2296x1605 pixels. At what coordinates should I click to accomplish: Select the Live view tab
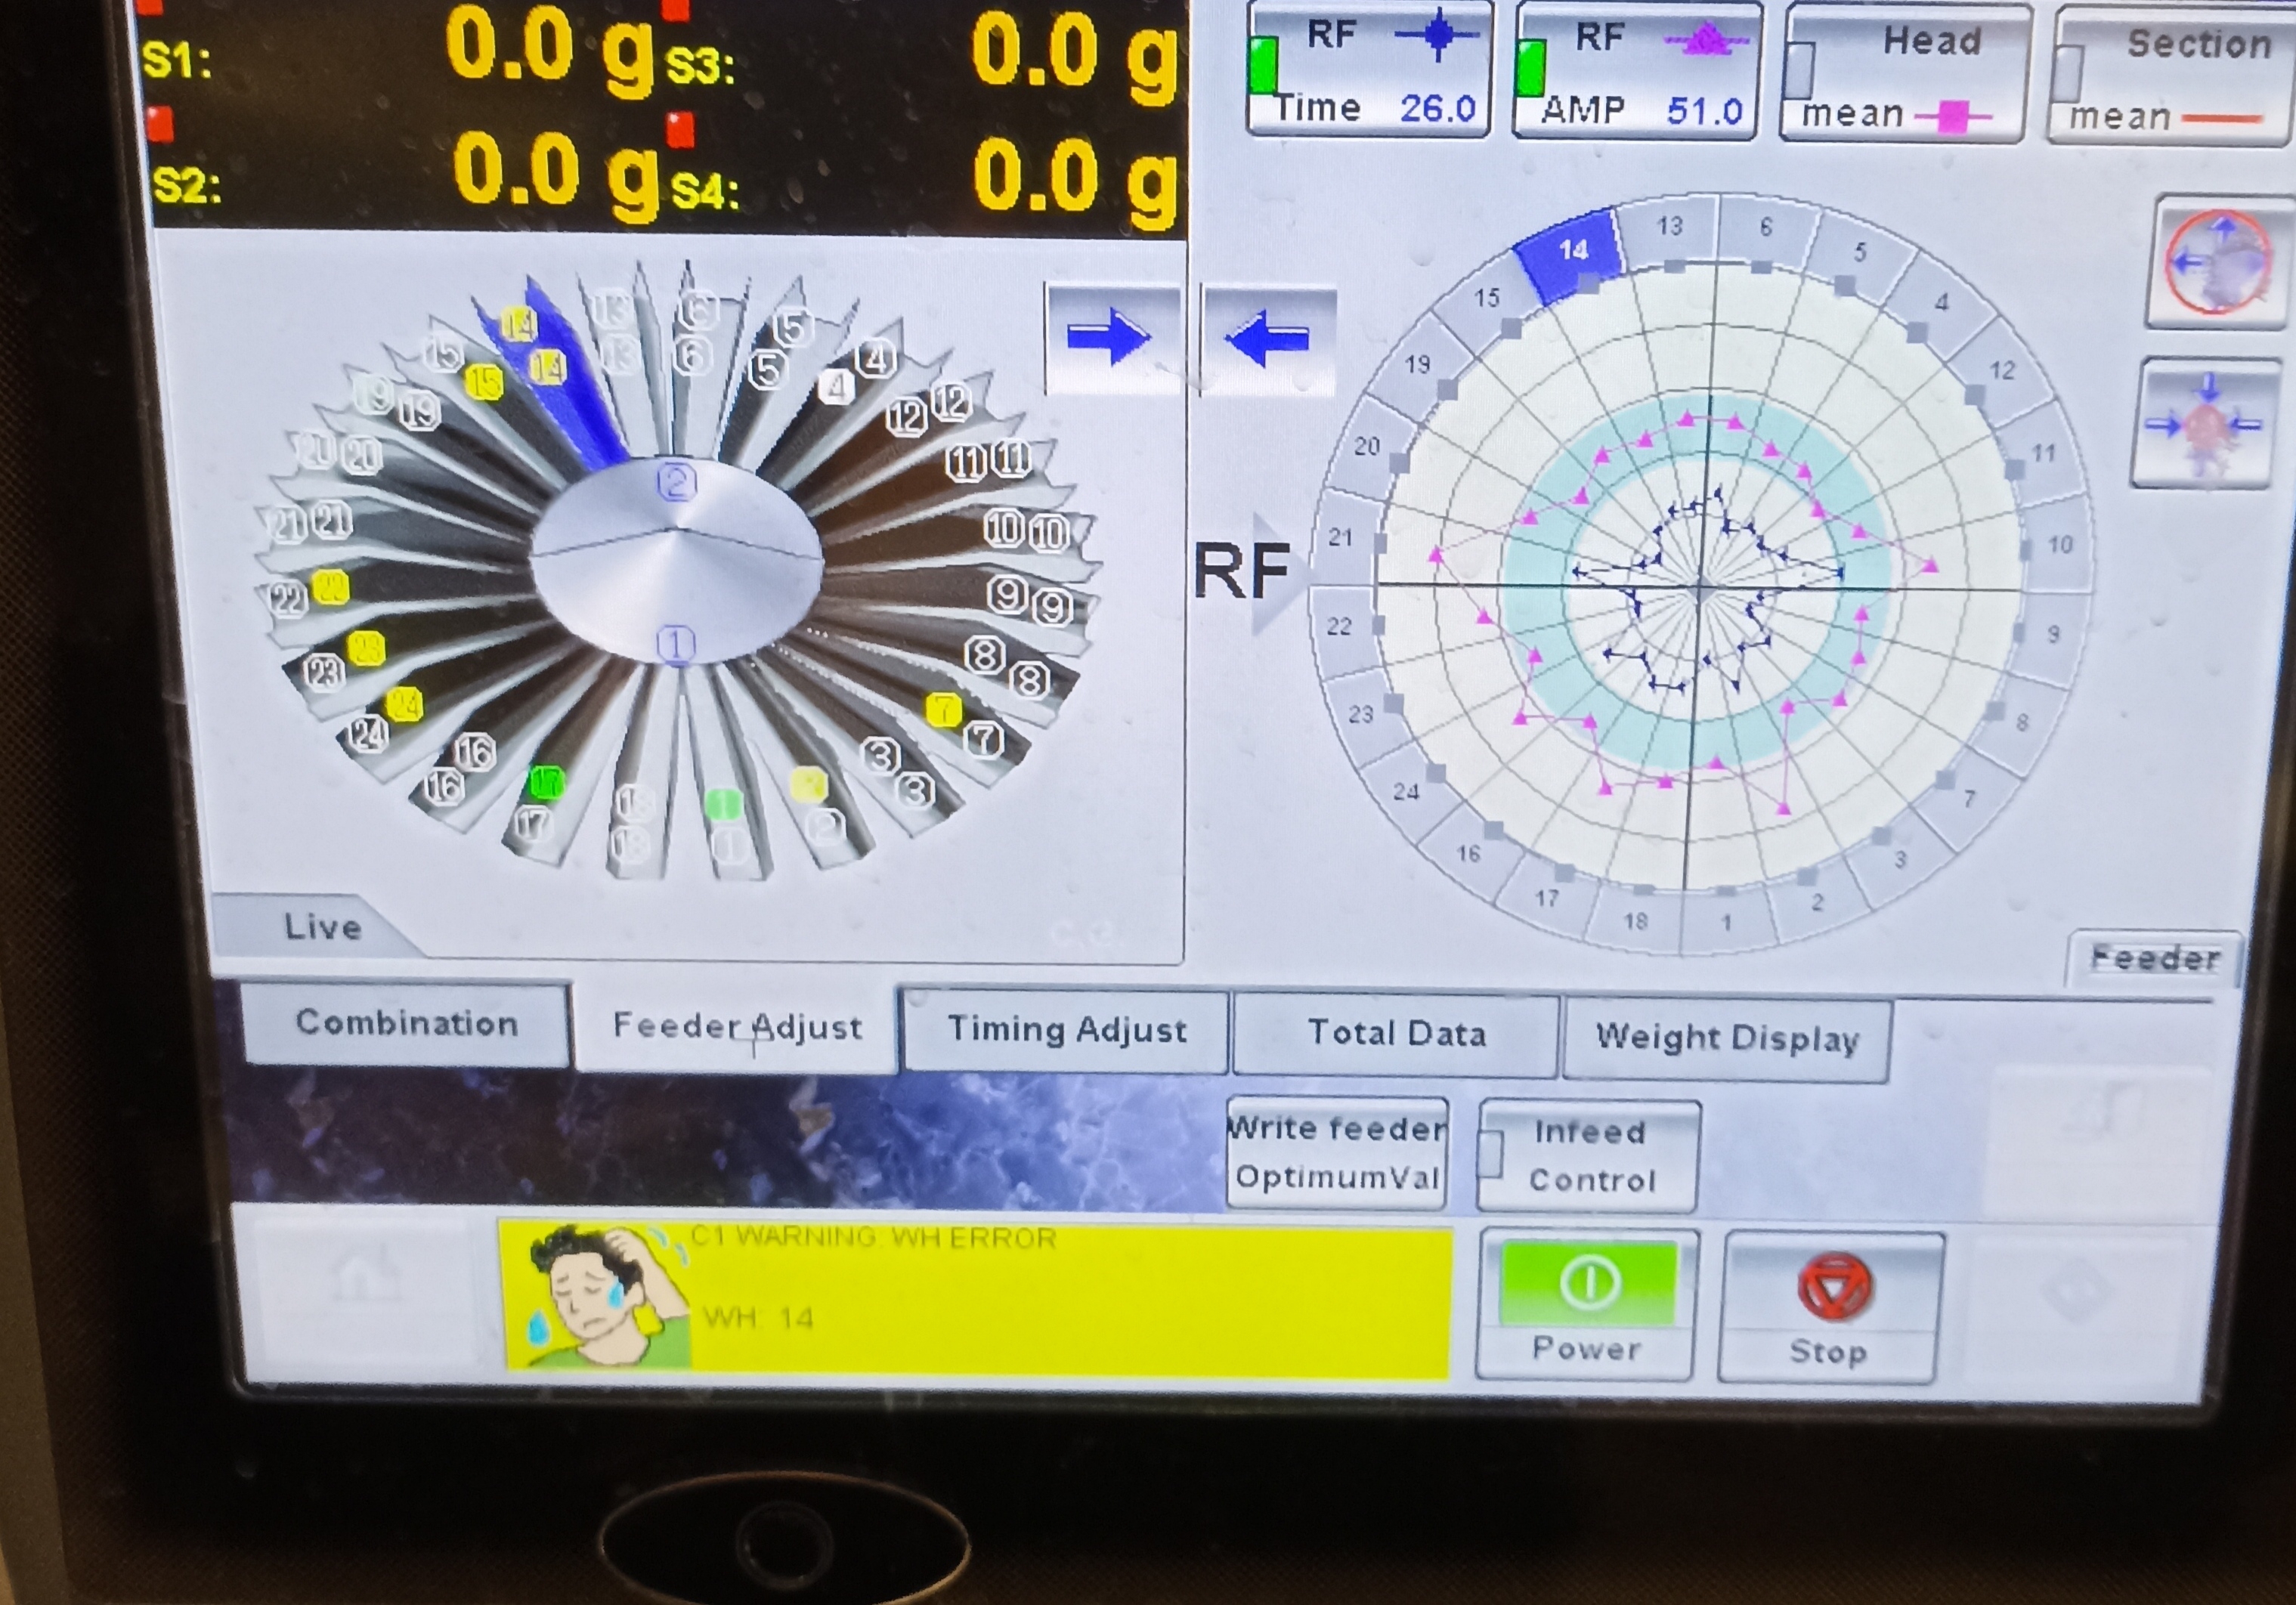(321, 927)
